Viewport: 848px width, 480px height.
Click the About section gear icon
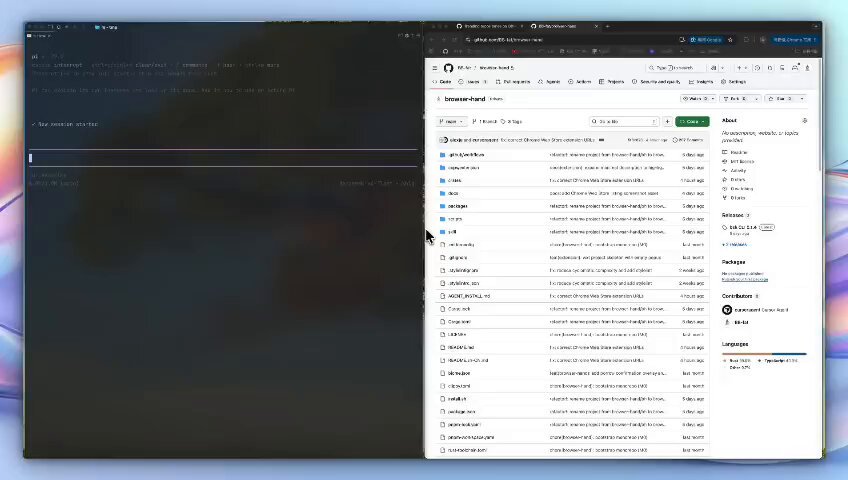click(805, 121)
